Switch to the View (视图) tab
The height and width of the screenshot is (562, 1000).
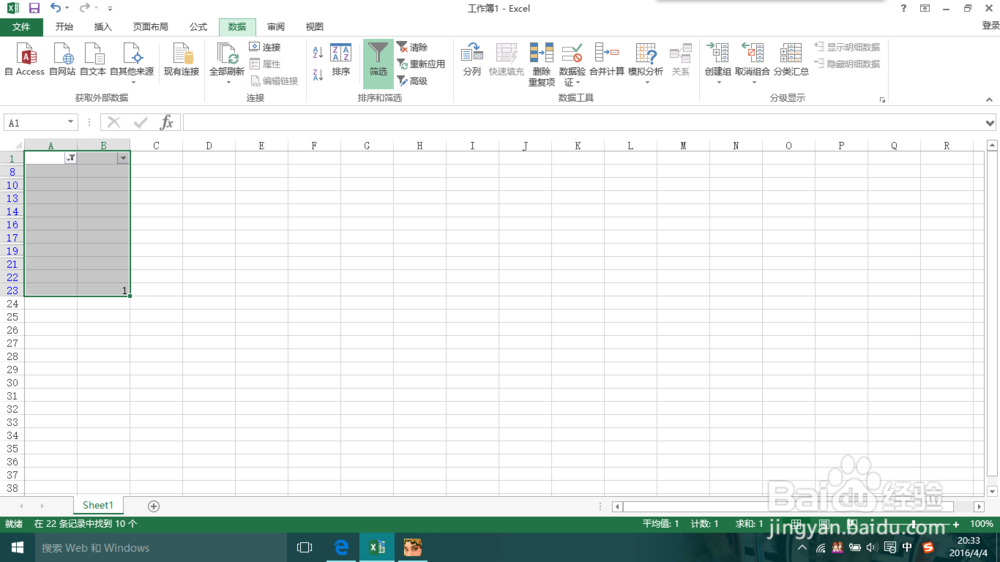[x=314, y=27]
